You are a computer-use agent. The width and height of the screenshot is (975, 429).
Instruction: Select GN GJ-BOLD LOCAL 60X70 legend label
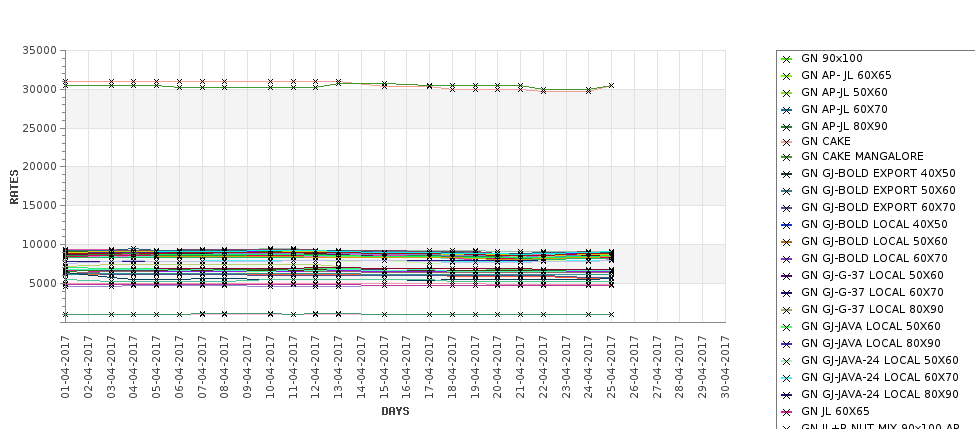click(x=874, y=258)
